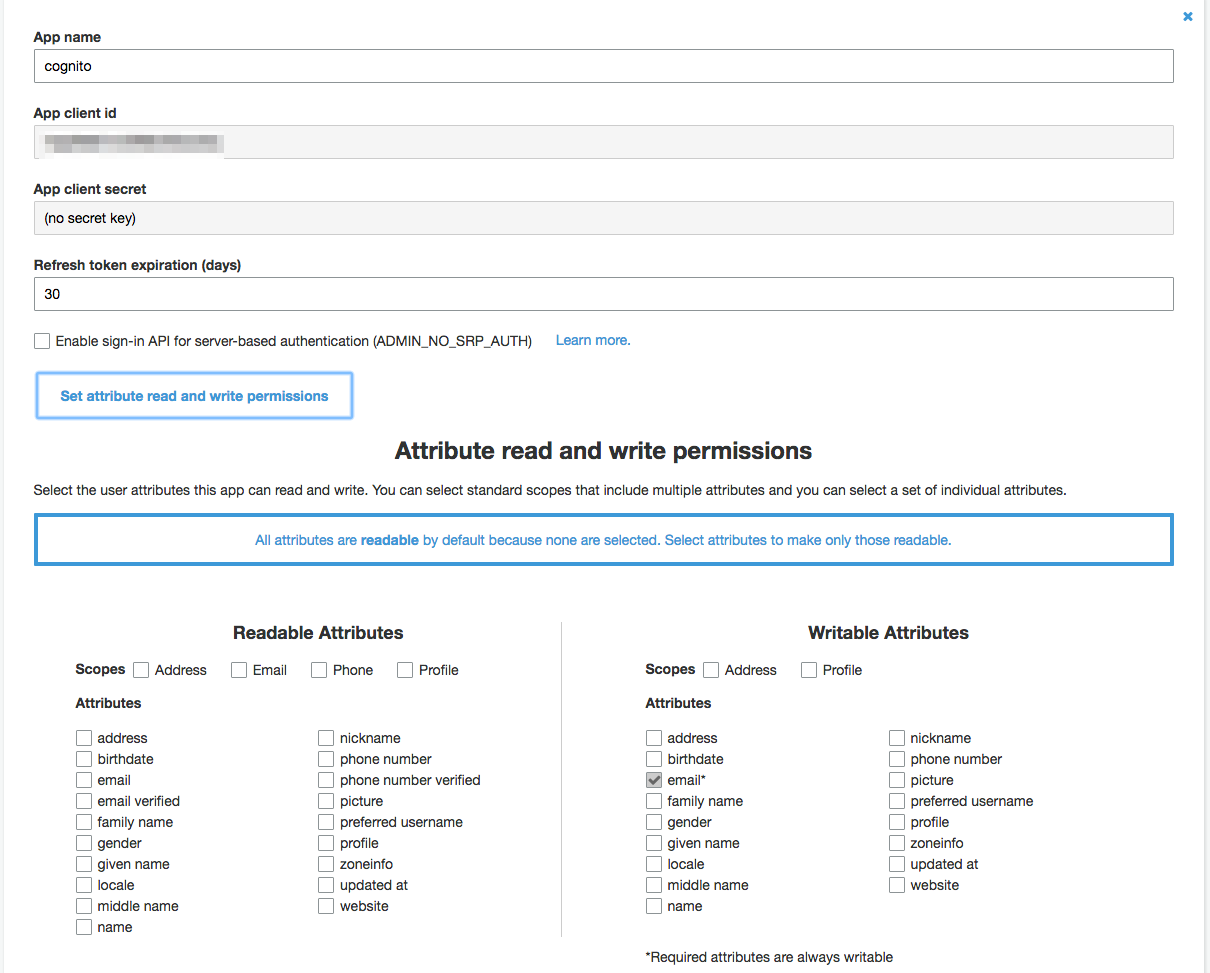Open the Learn more link
1210x973 pixels.
point(592,340)
